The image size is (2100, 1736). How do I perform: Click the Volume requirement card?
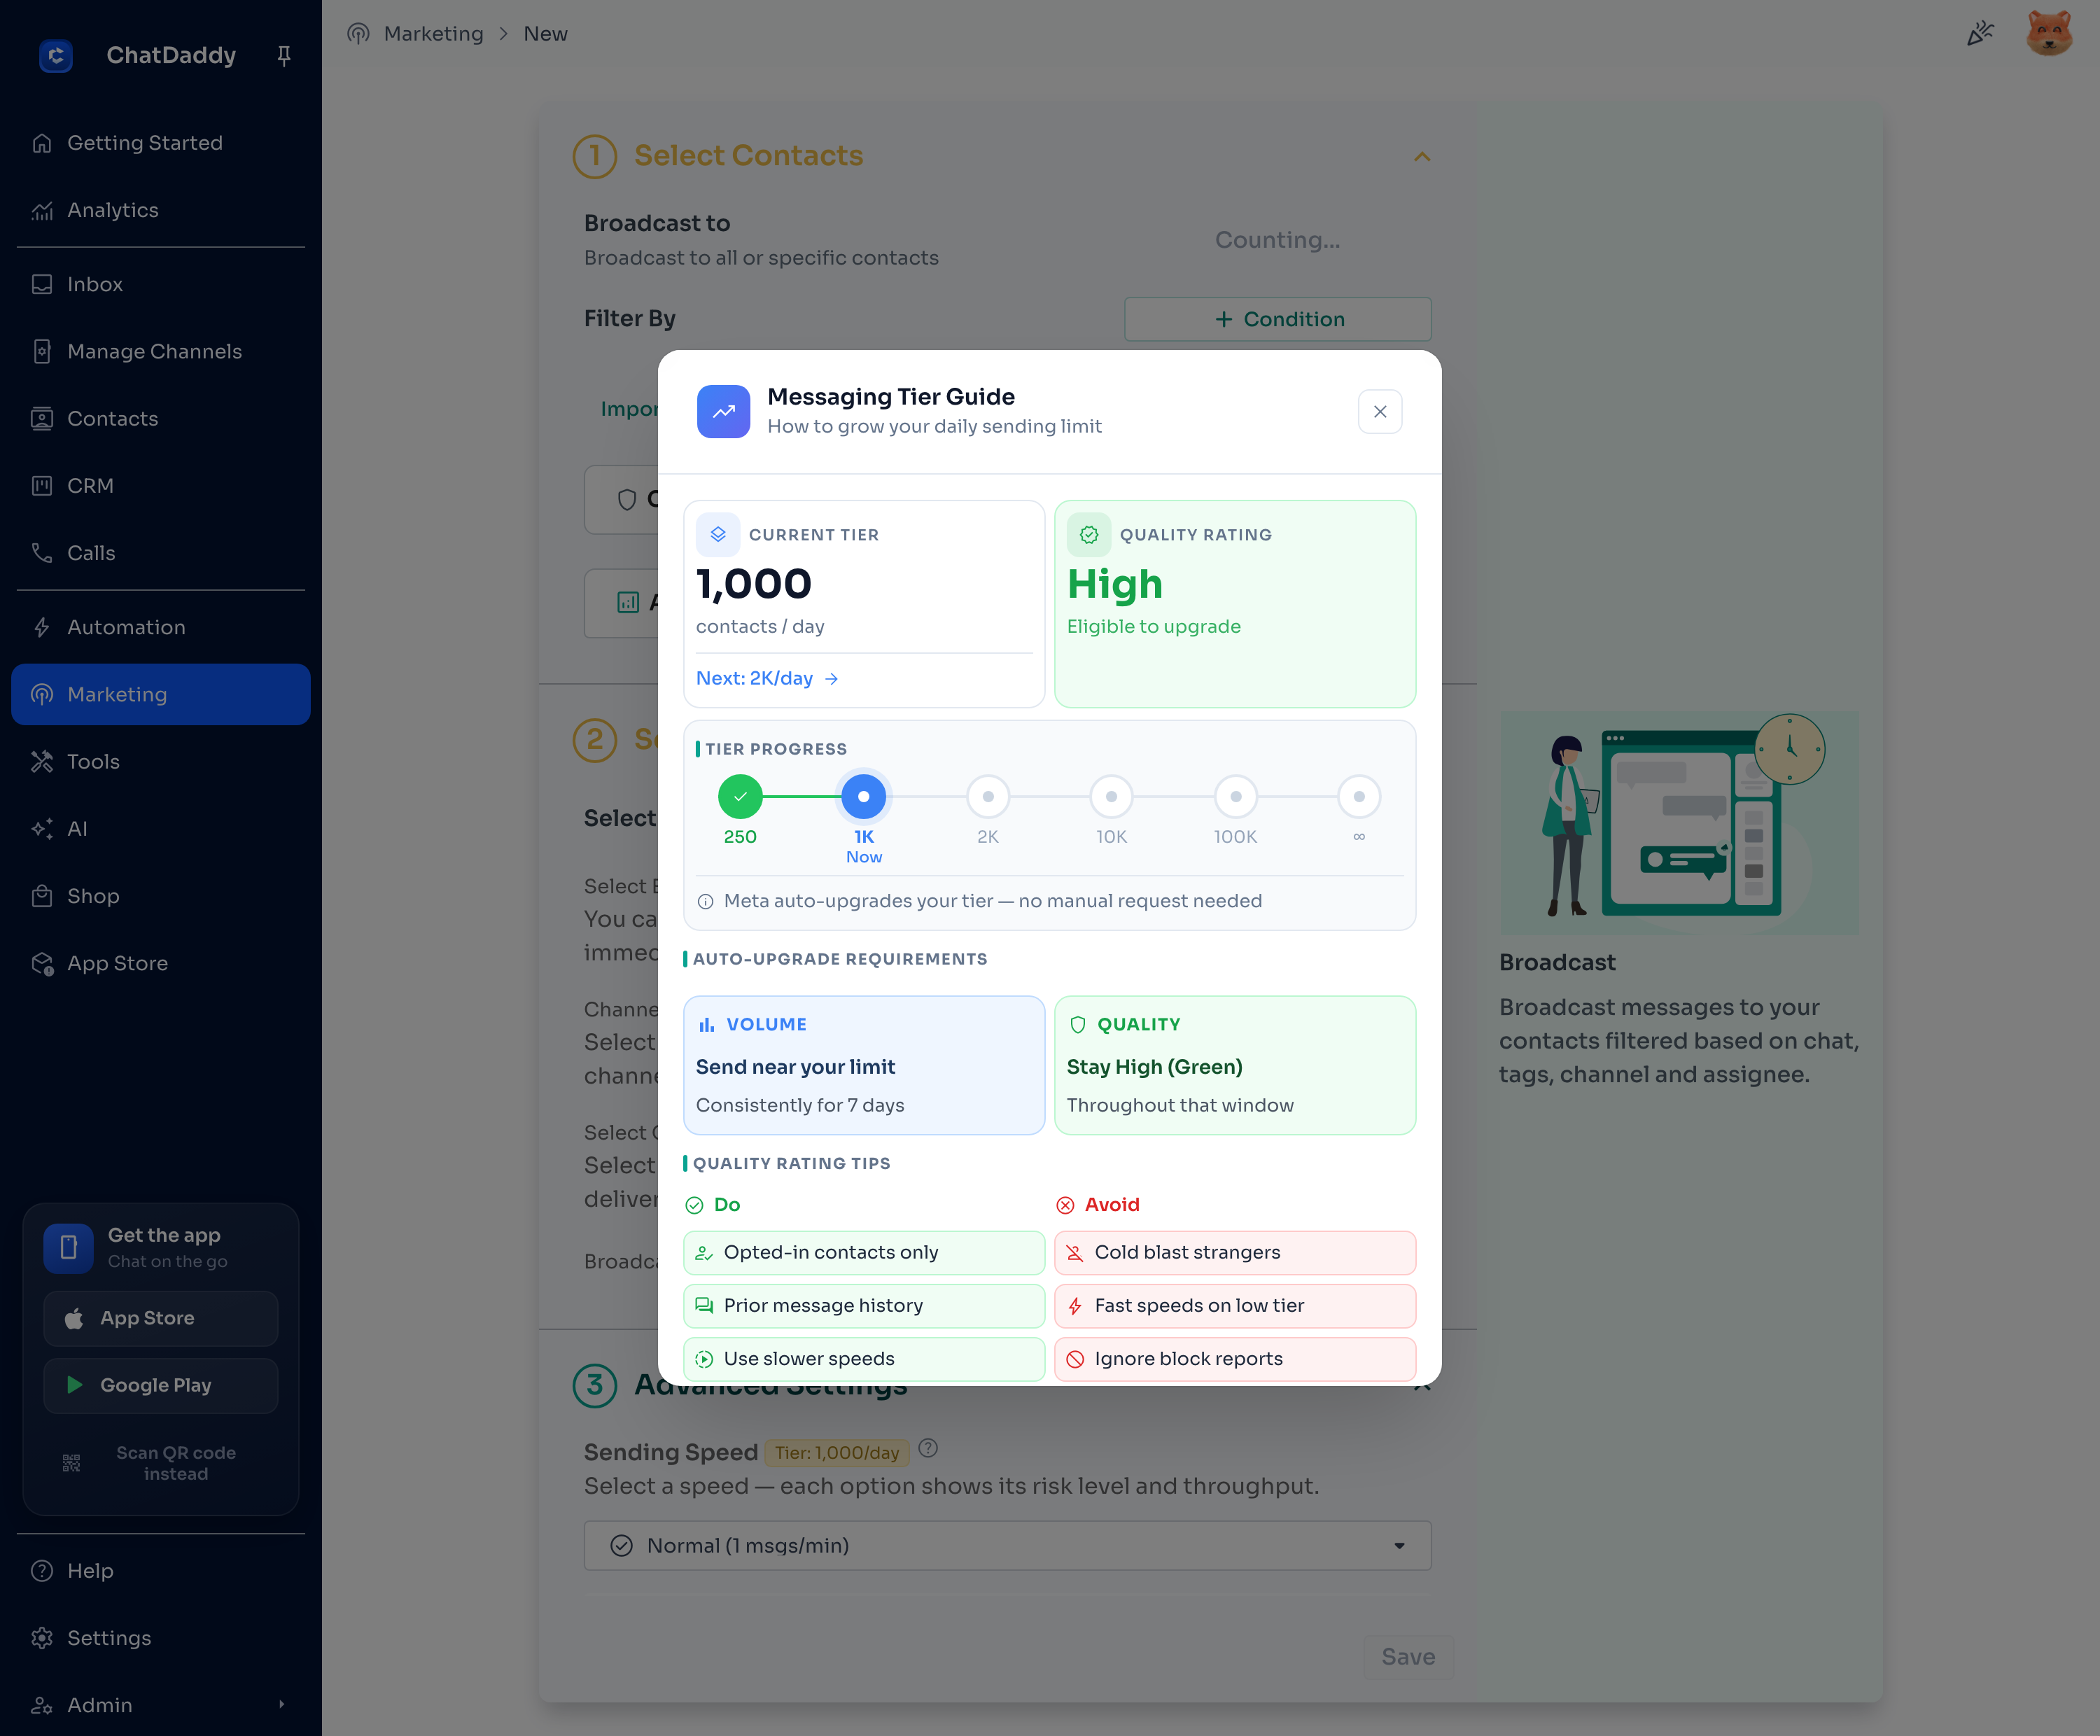(864, 1064)
